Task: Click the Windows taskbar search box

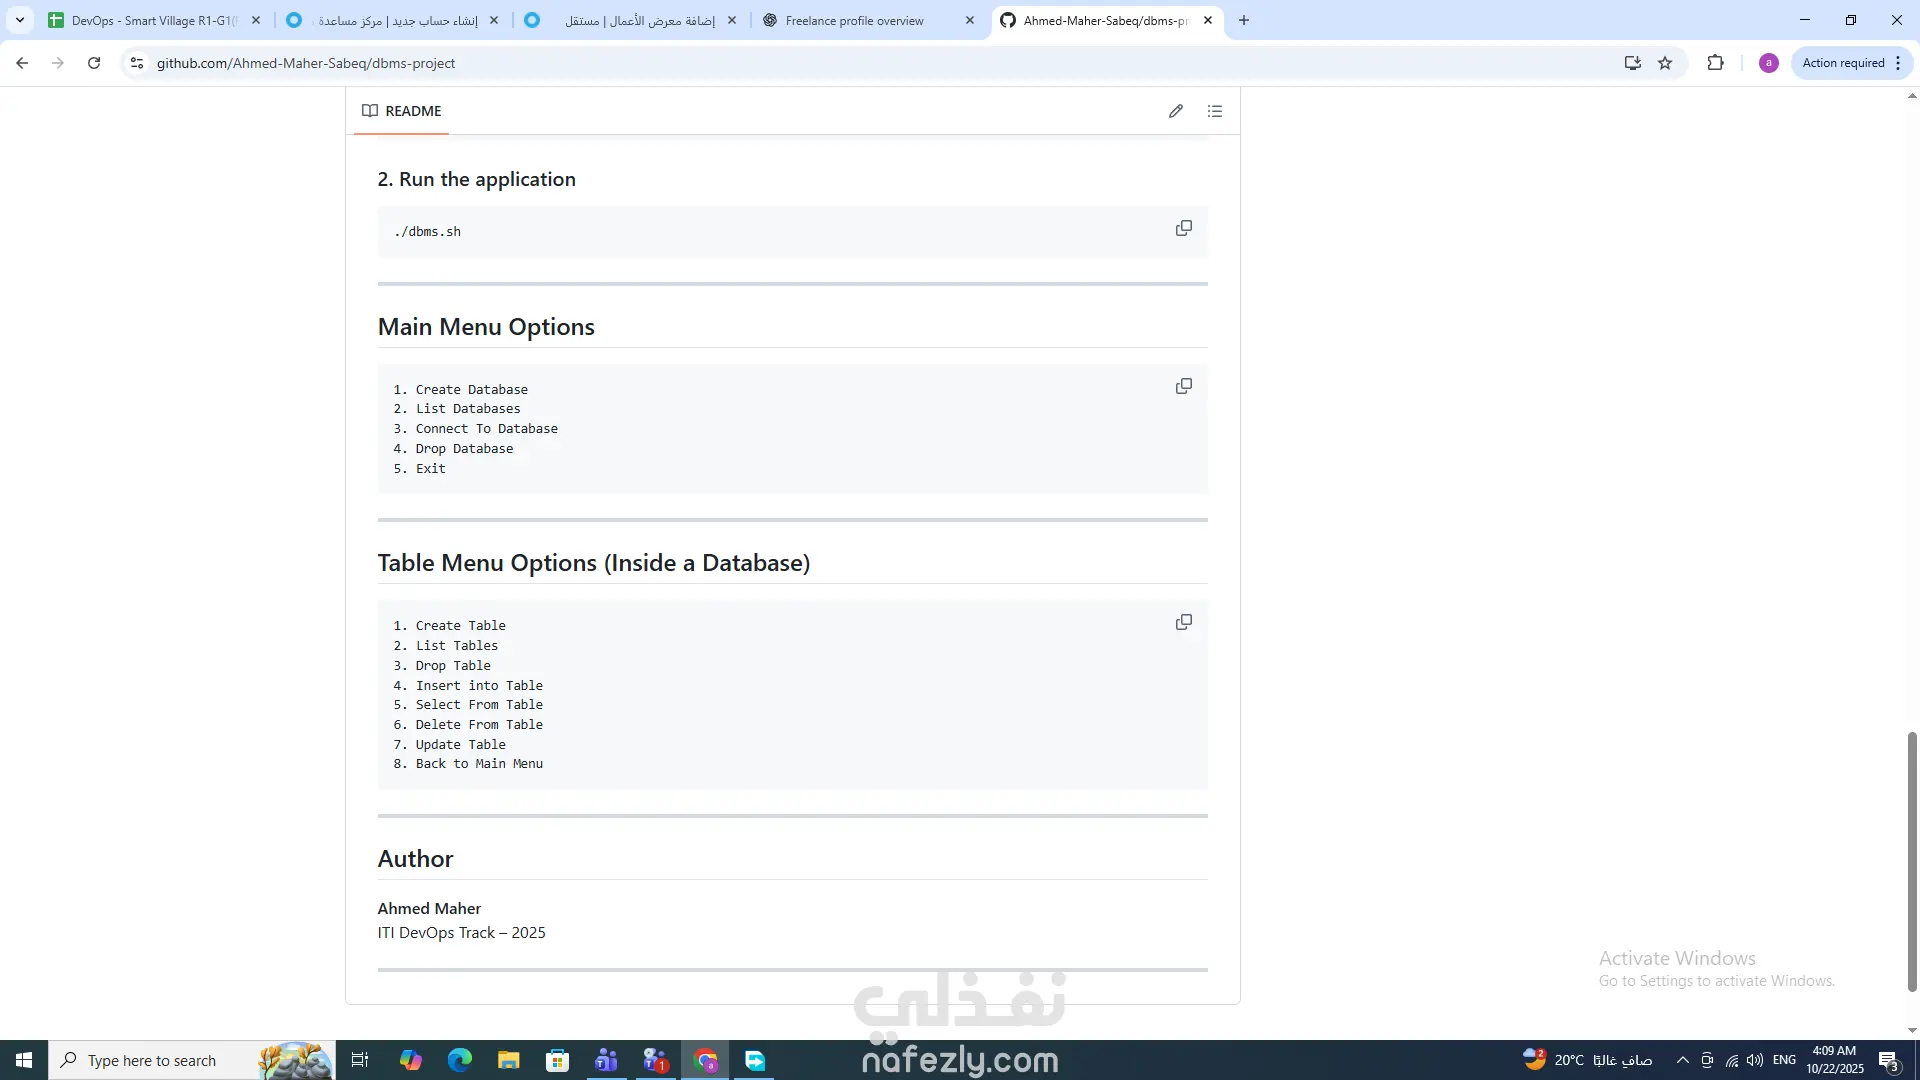Action: 152,1060
